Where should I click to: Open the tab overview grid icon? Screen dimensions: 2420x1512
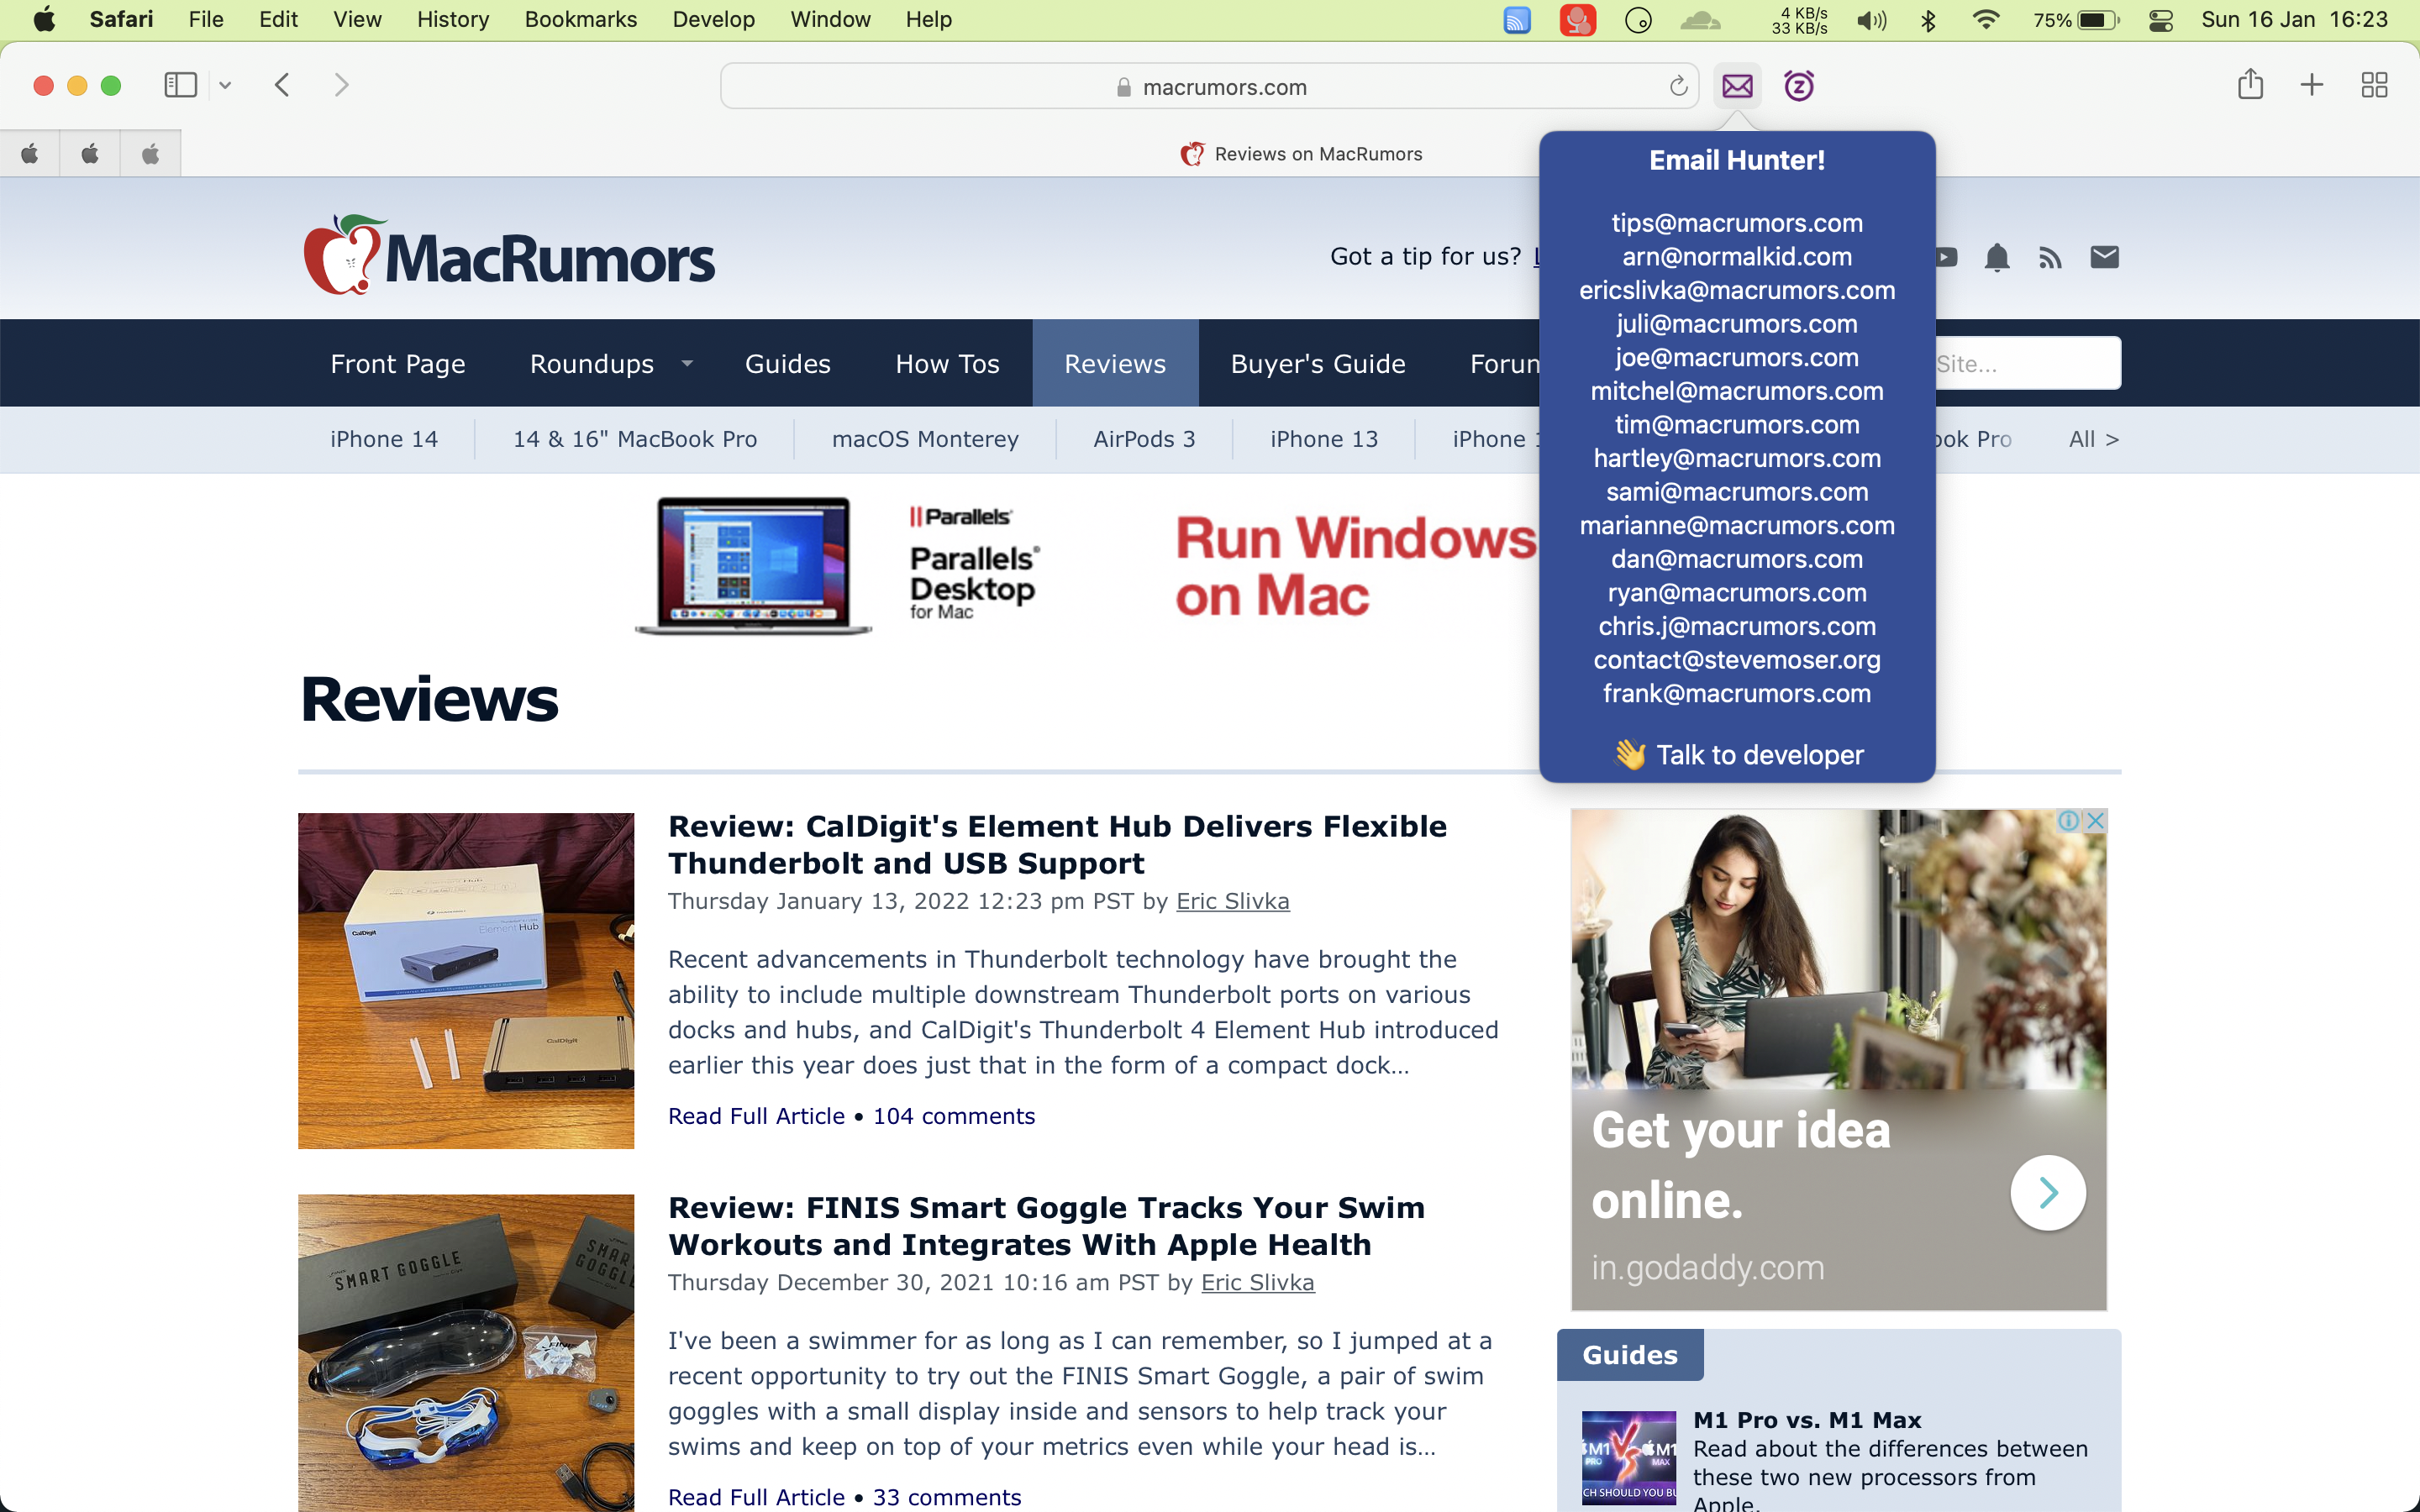pyautogui.click(x=2375, y=84)
